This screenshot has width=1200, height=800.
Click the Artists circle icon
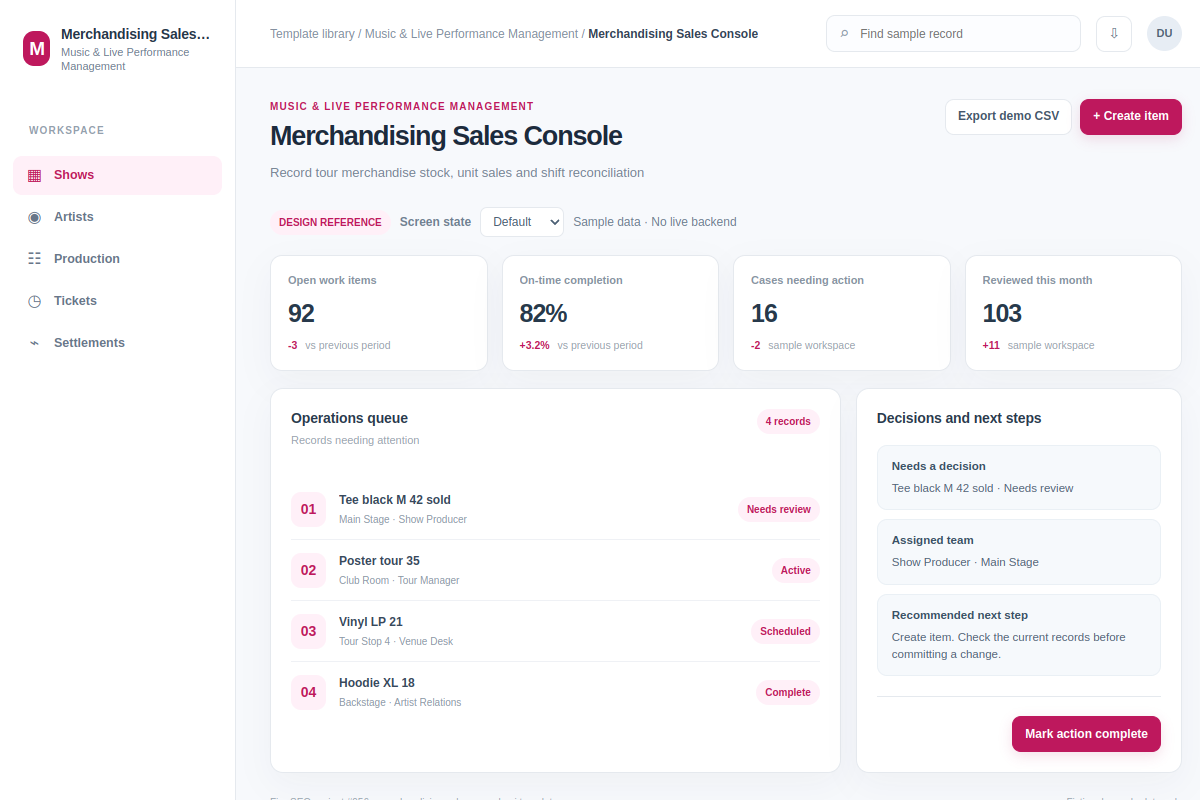(35, 217)
